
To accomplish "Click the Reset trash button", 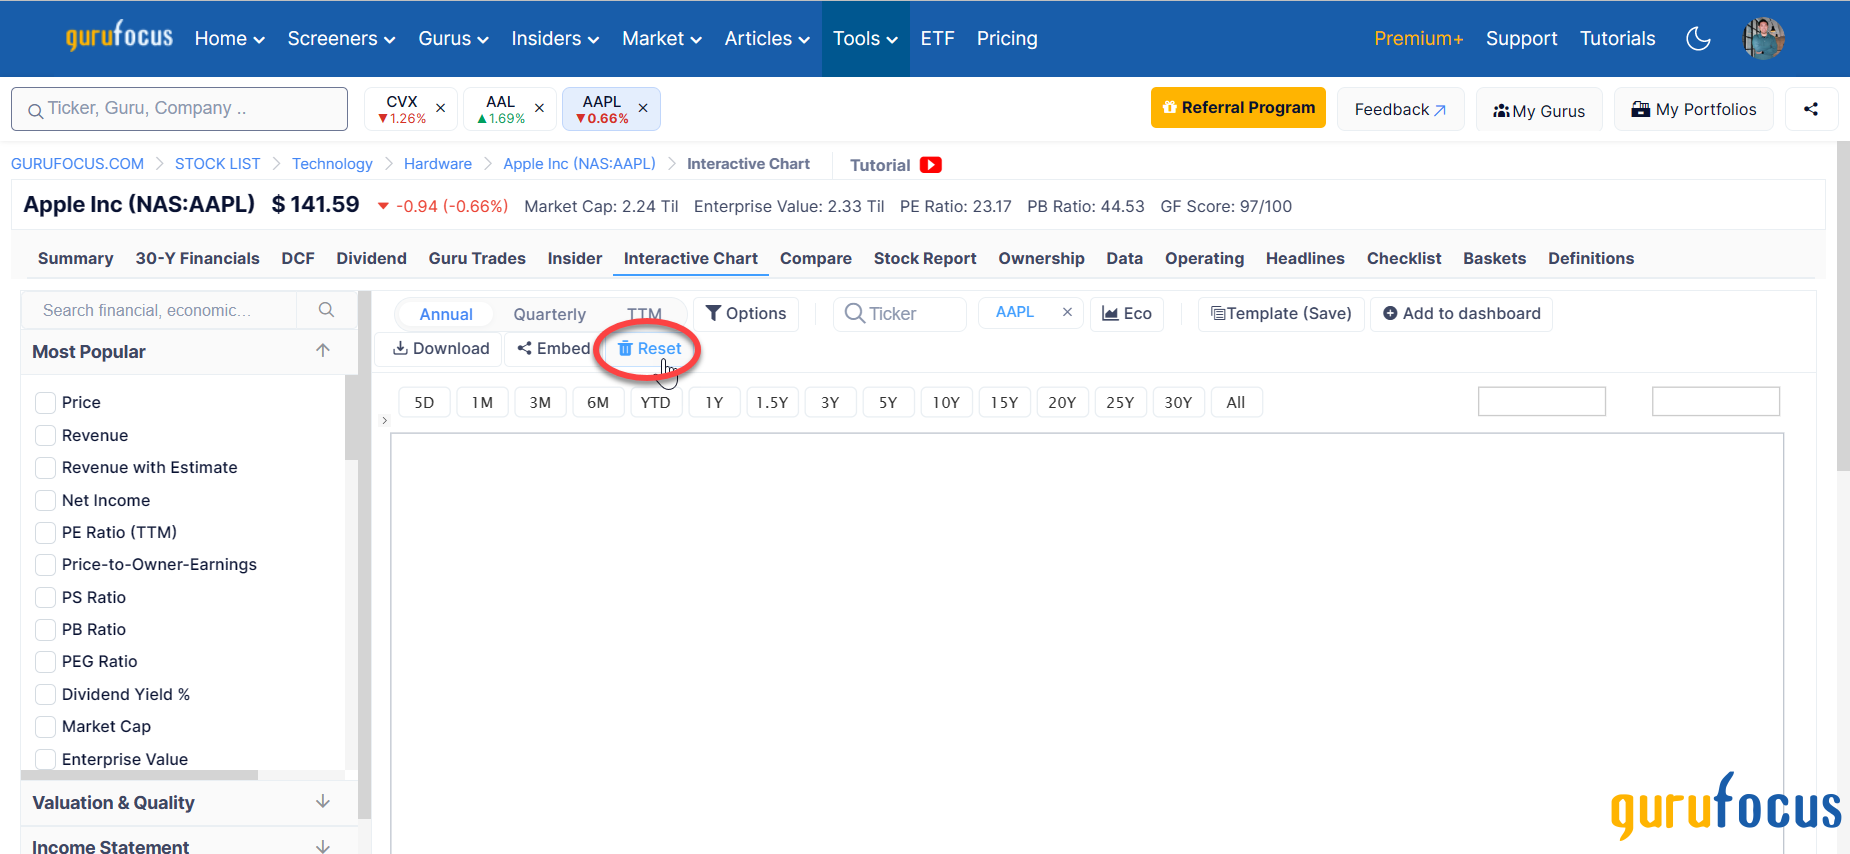I will point(650,348).
